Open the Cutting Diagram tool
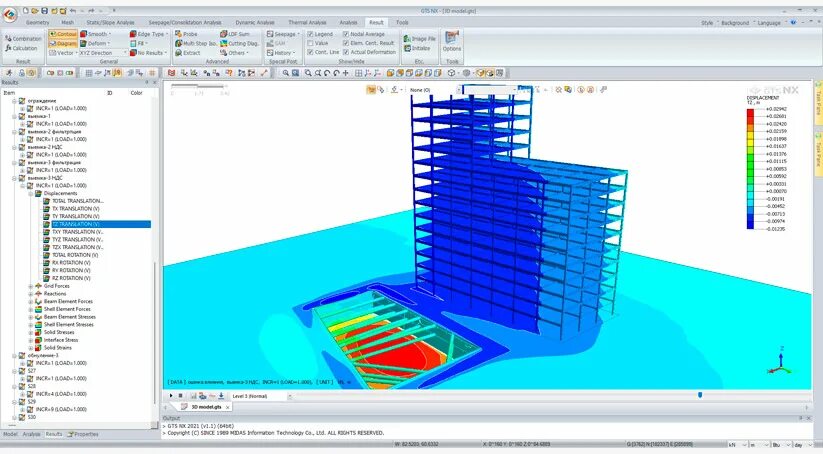823x454 pixels. pos(239,44)
